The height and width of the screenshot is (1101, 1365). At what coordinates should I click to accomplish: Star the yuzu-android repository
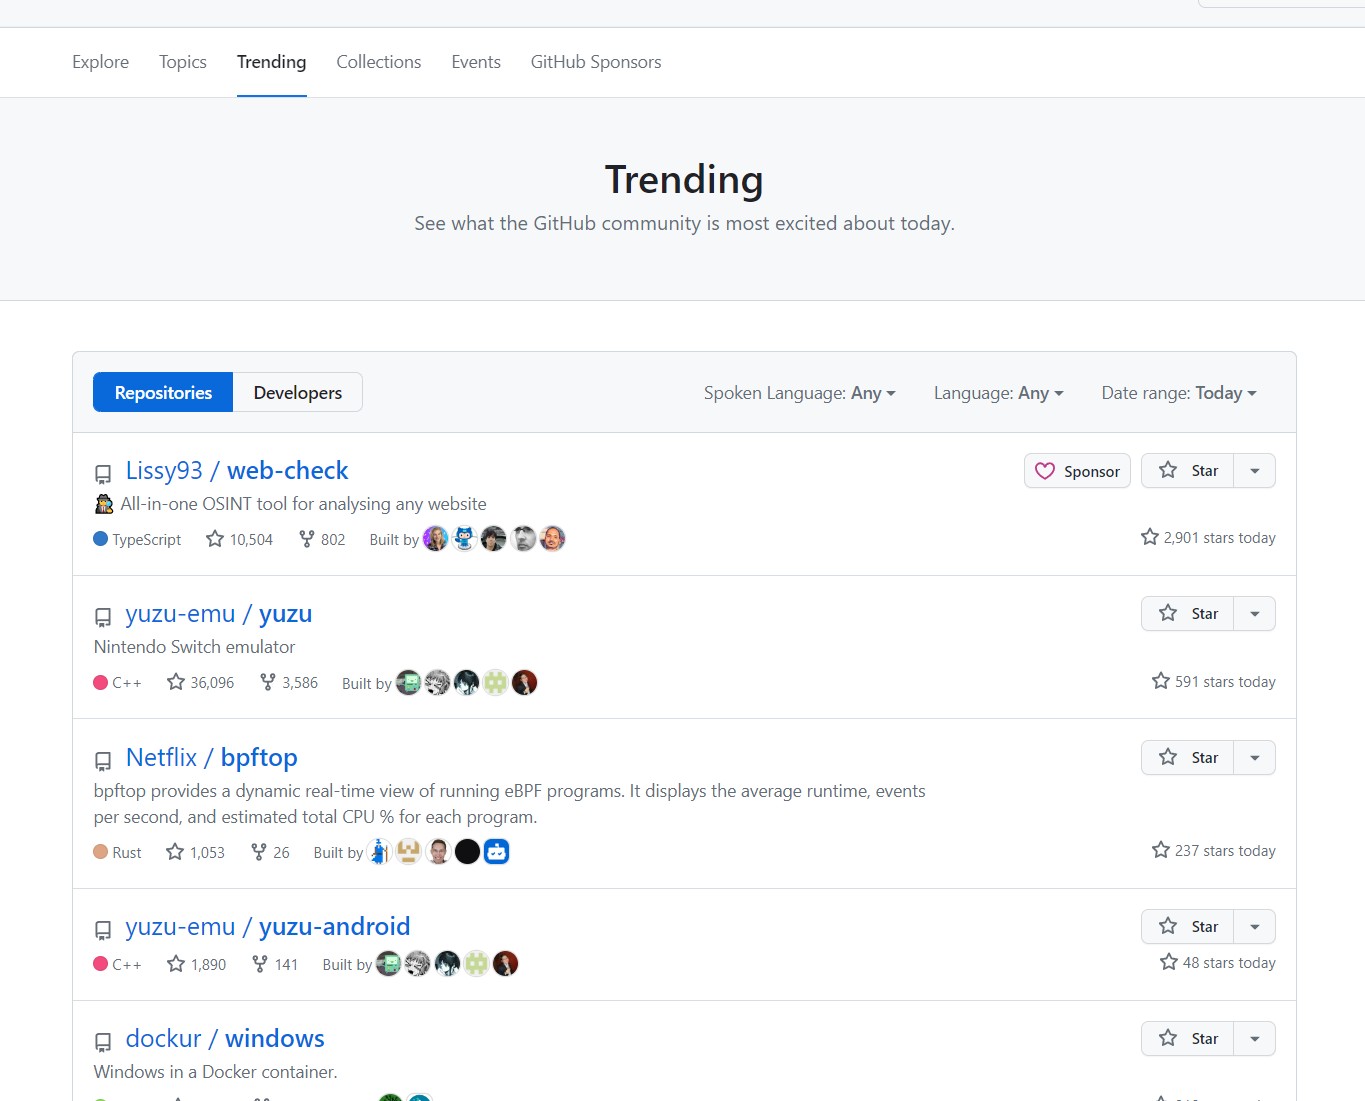[x=1188, y=927]
